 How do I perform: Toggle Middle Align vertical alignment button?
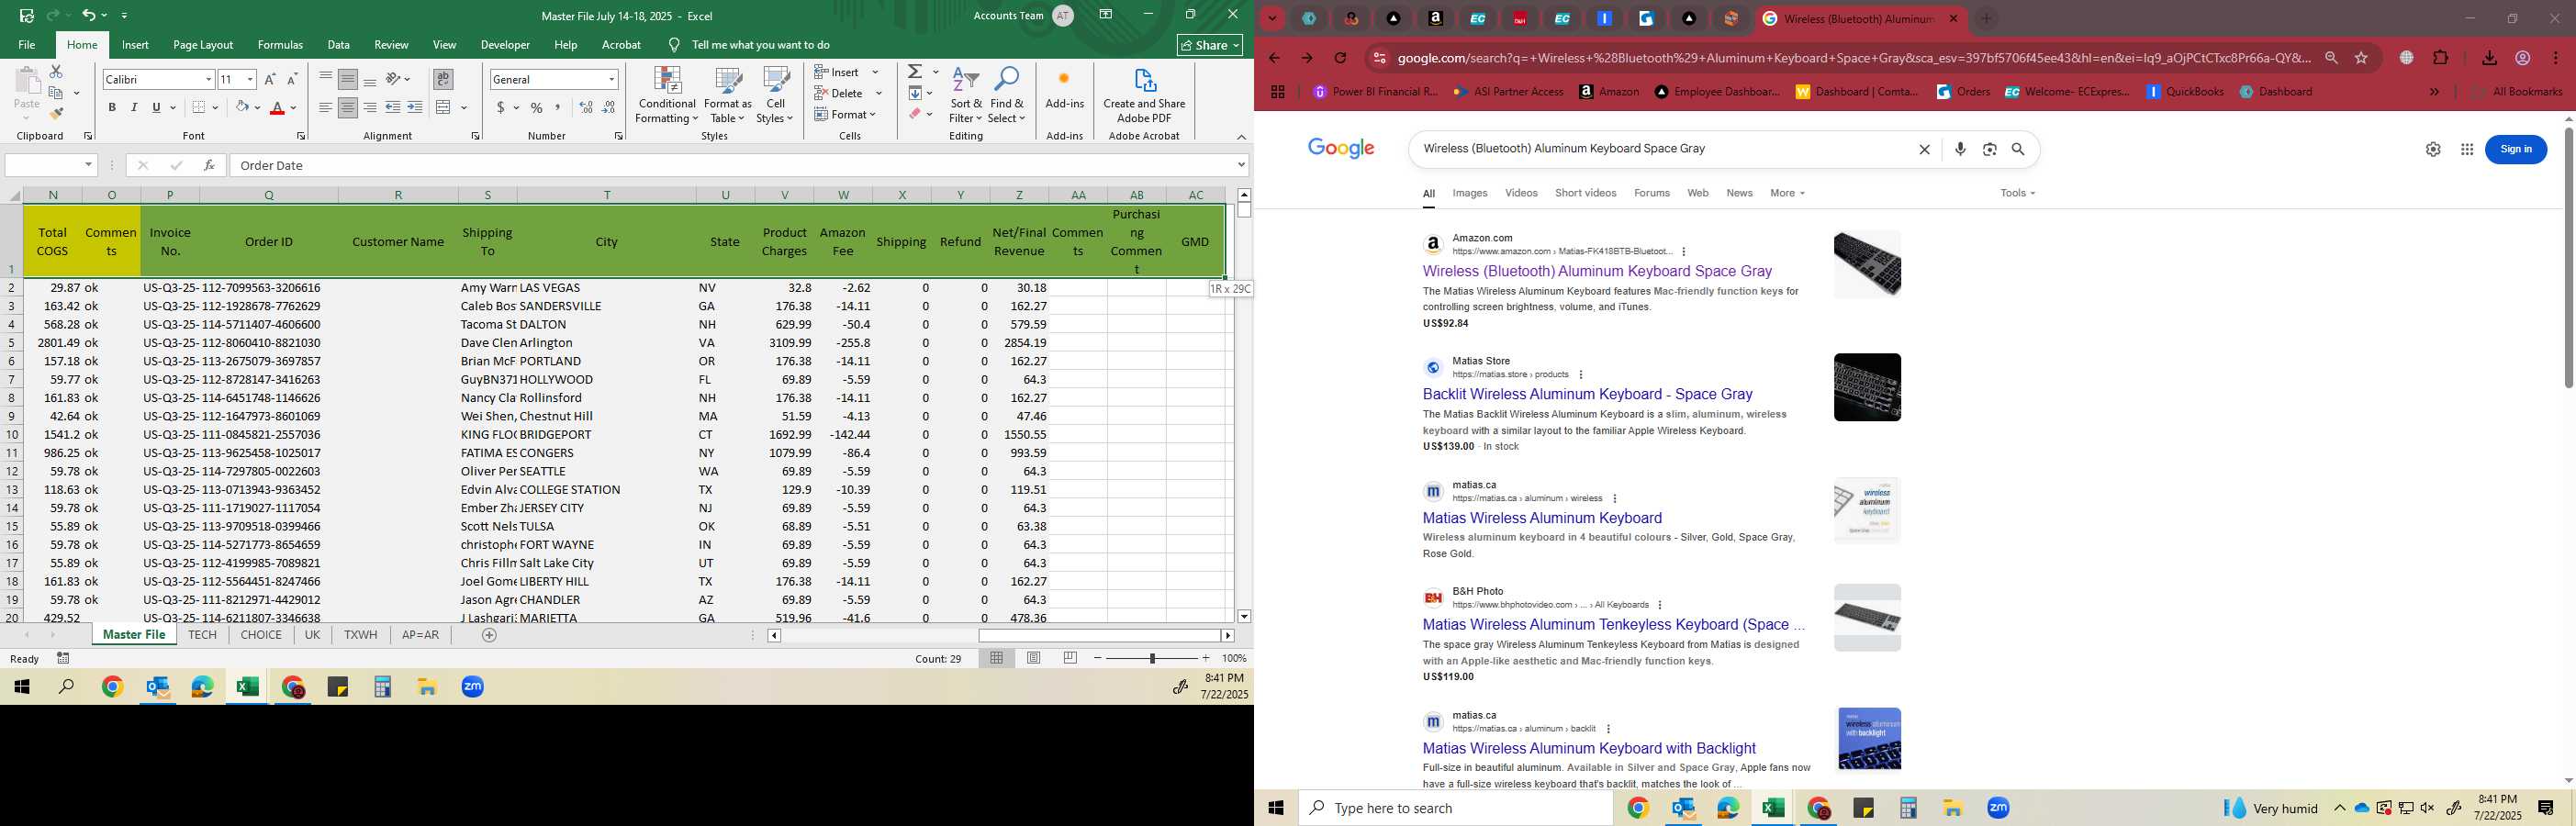pyautogui.click(x=348, y=79)
